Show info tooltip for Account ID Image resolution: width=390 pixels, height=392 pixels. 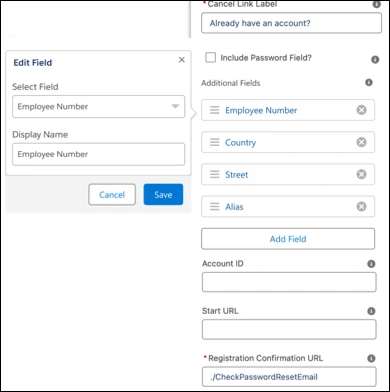point(371,264)
